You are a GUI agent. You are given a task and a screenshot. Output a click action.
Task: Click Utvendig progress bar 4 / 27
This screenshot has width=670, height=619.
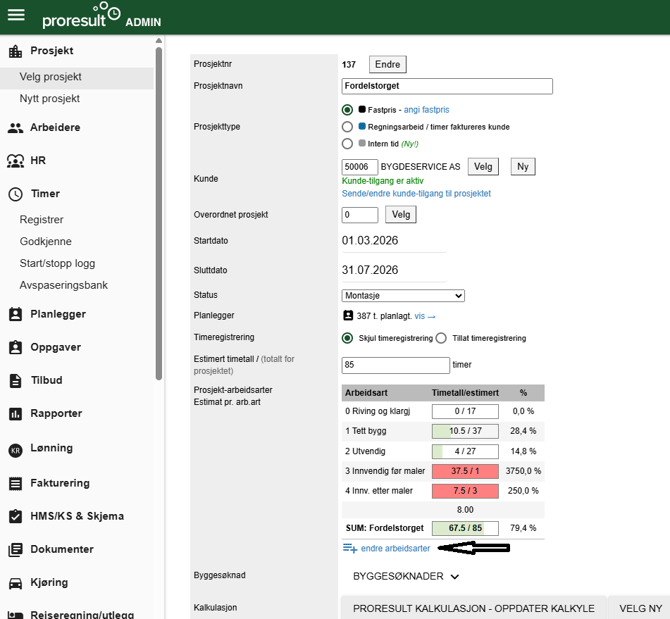[x=465, y=451]
